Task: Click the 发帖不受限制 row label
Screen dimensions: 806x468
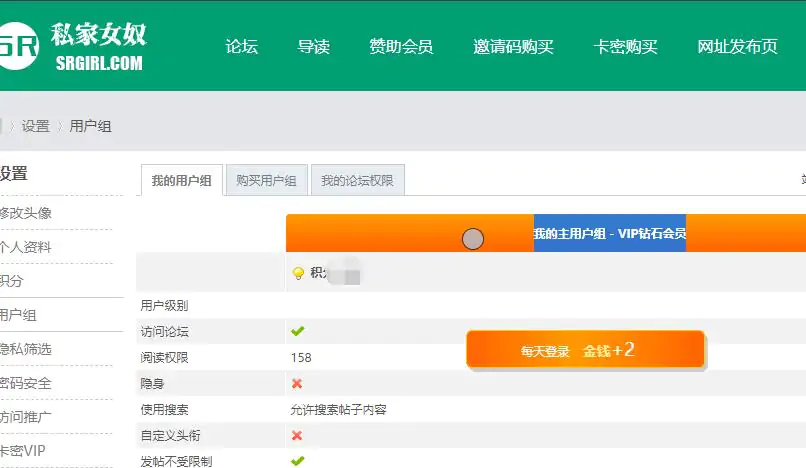Action: click(176, 461)
